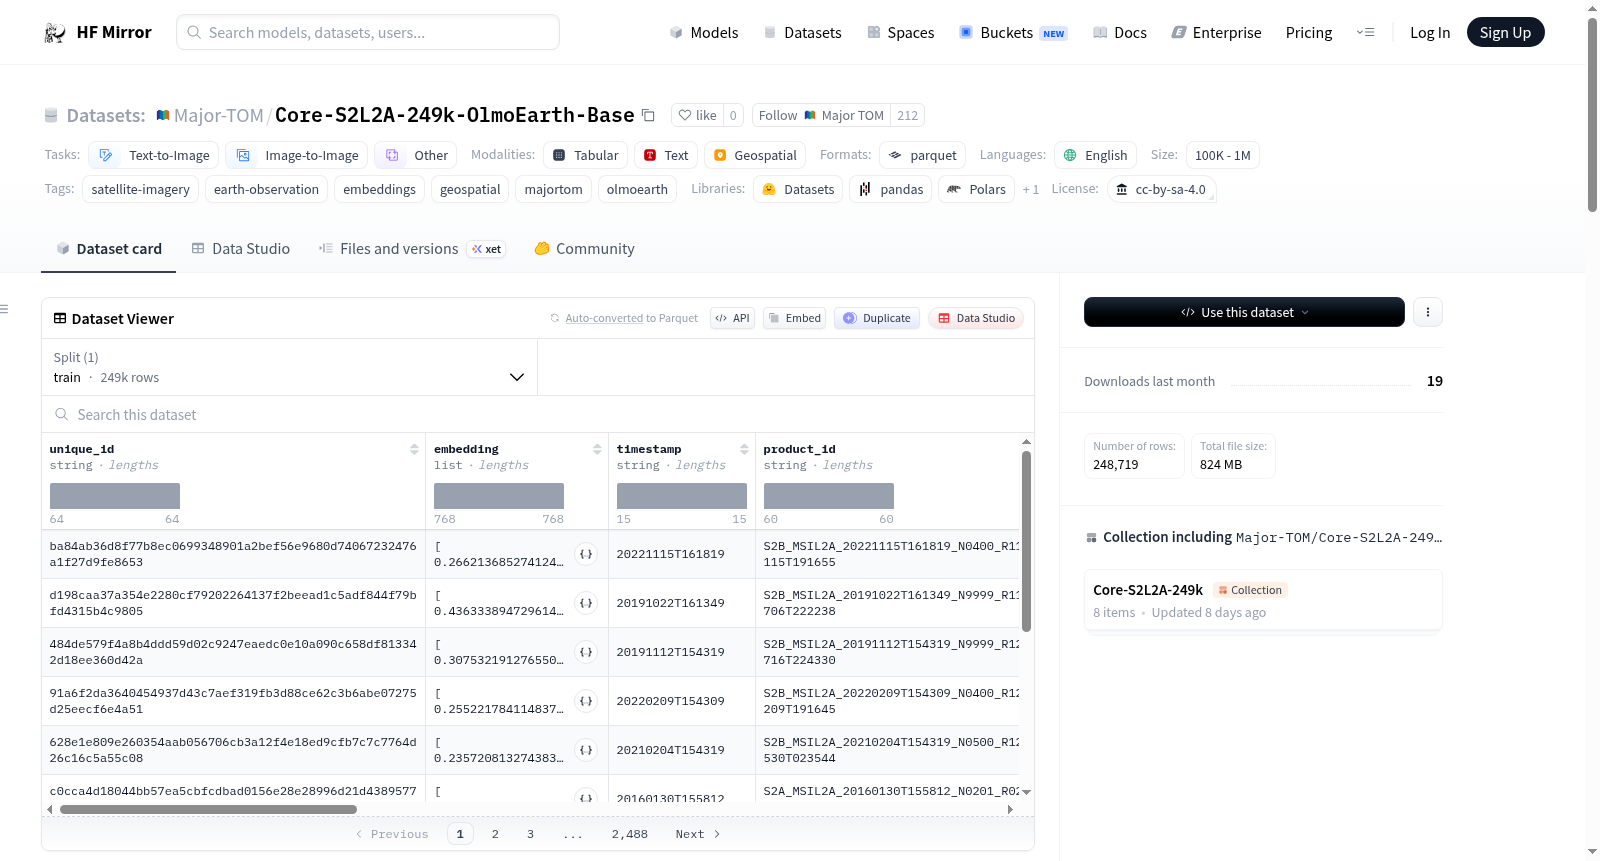Select the parquet format tag
Viewport: 1600px width, 861px height.
923,155
